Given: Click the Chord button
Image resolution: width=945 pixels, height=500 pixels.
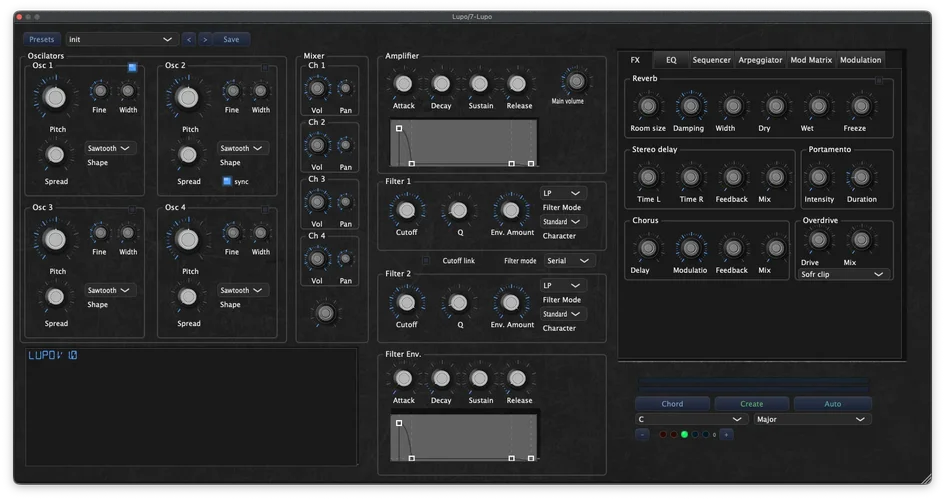Looking at the screenshot, I should tap(672, 404).
